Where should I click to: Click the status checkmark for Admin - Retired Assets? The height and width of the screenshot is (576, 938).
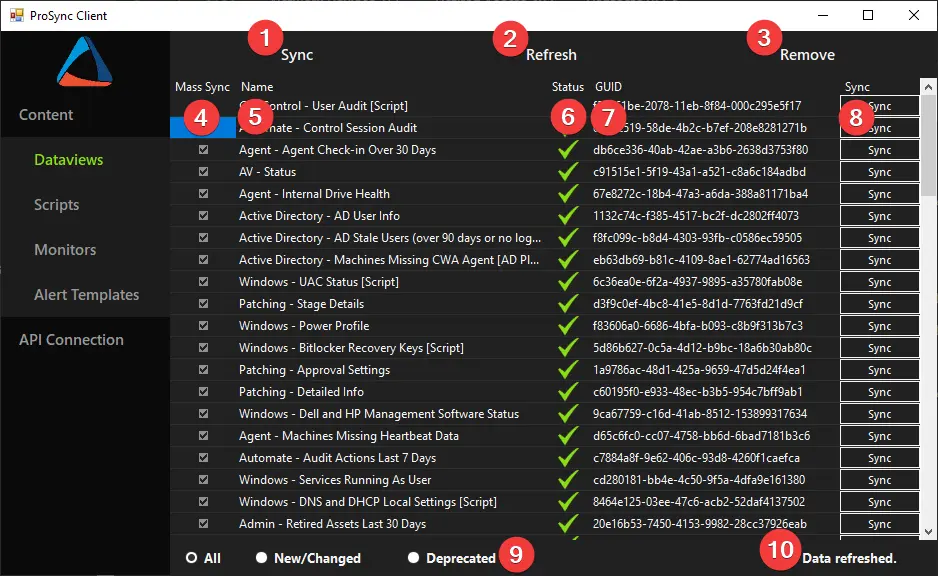click(568, 524)
